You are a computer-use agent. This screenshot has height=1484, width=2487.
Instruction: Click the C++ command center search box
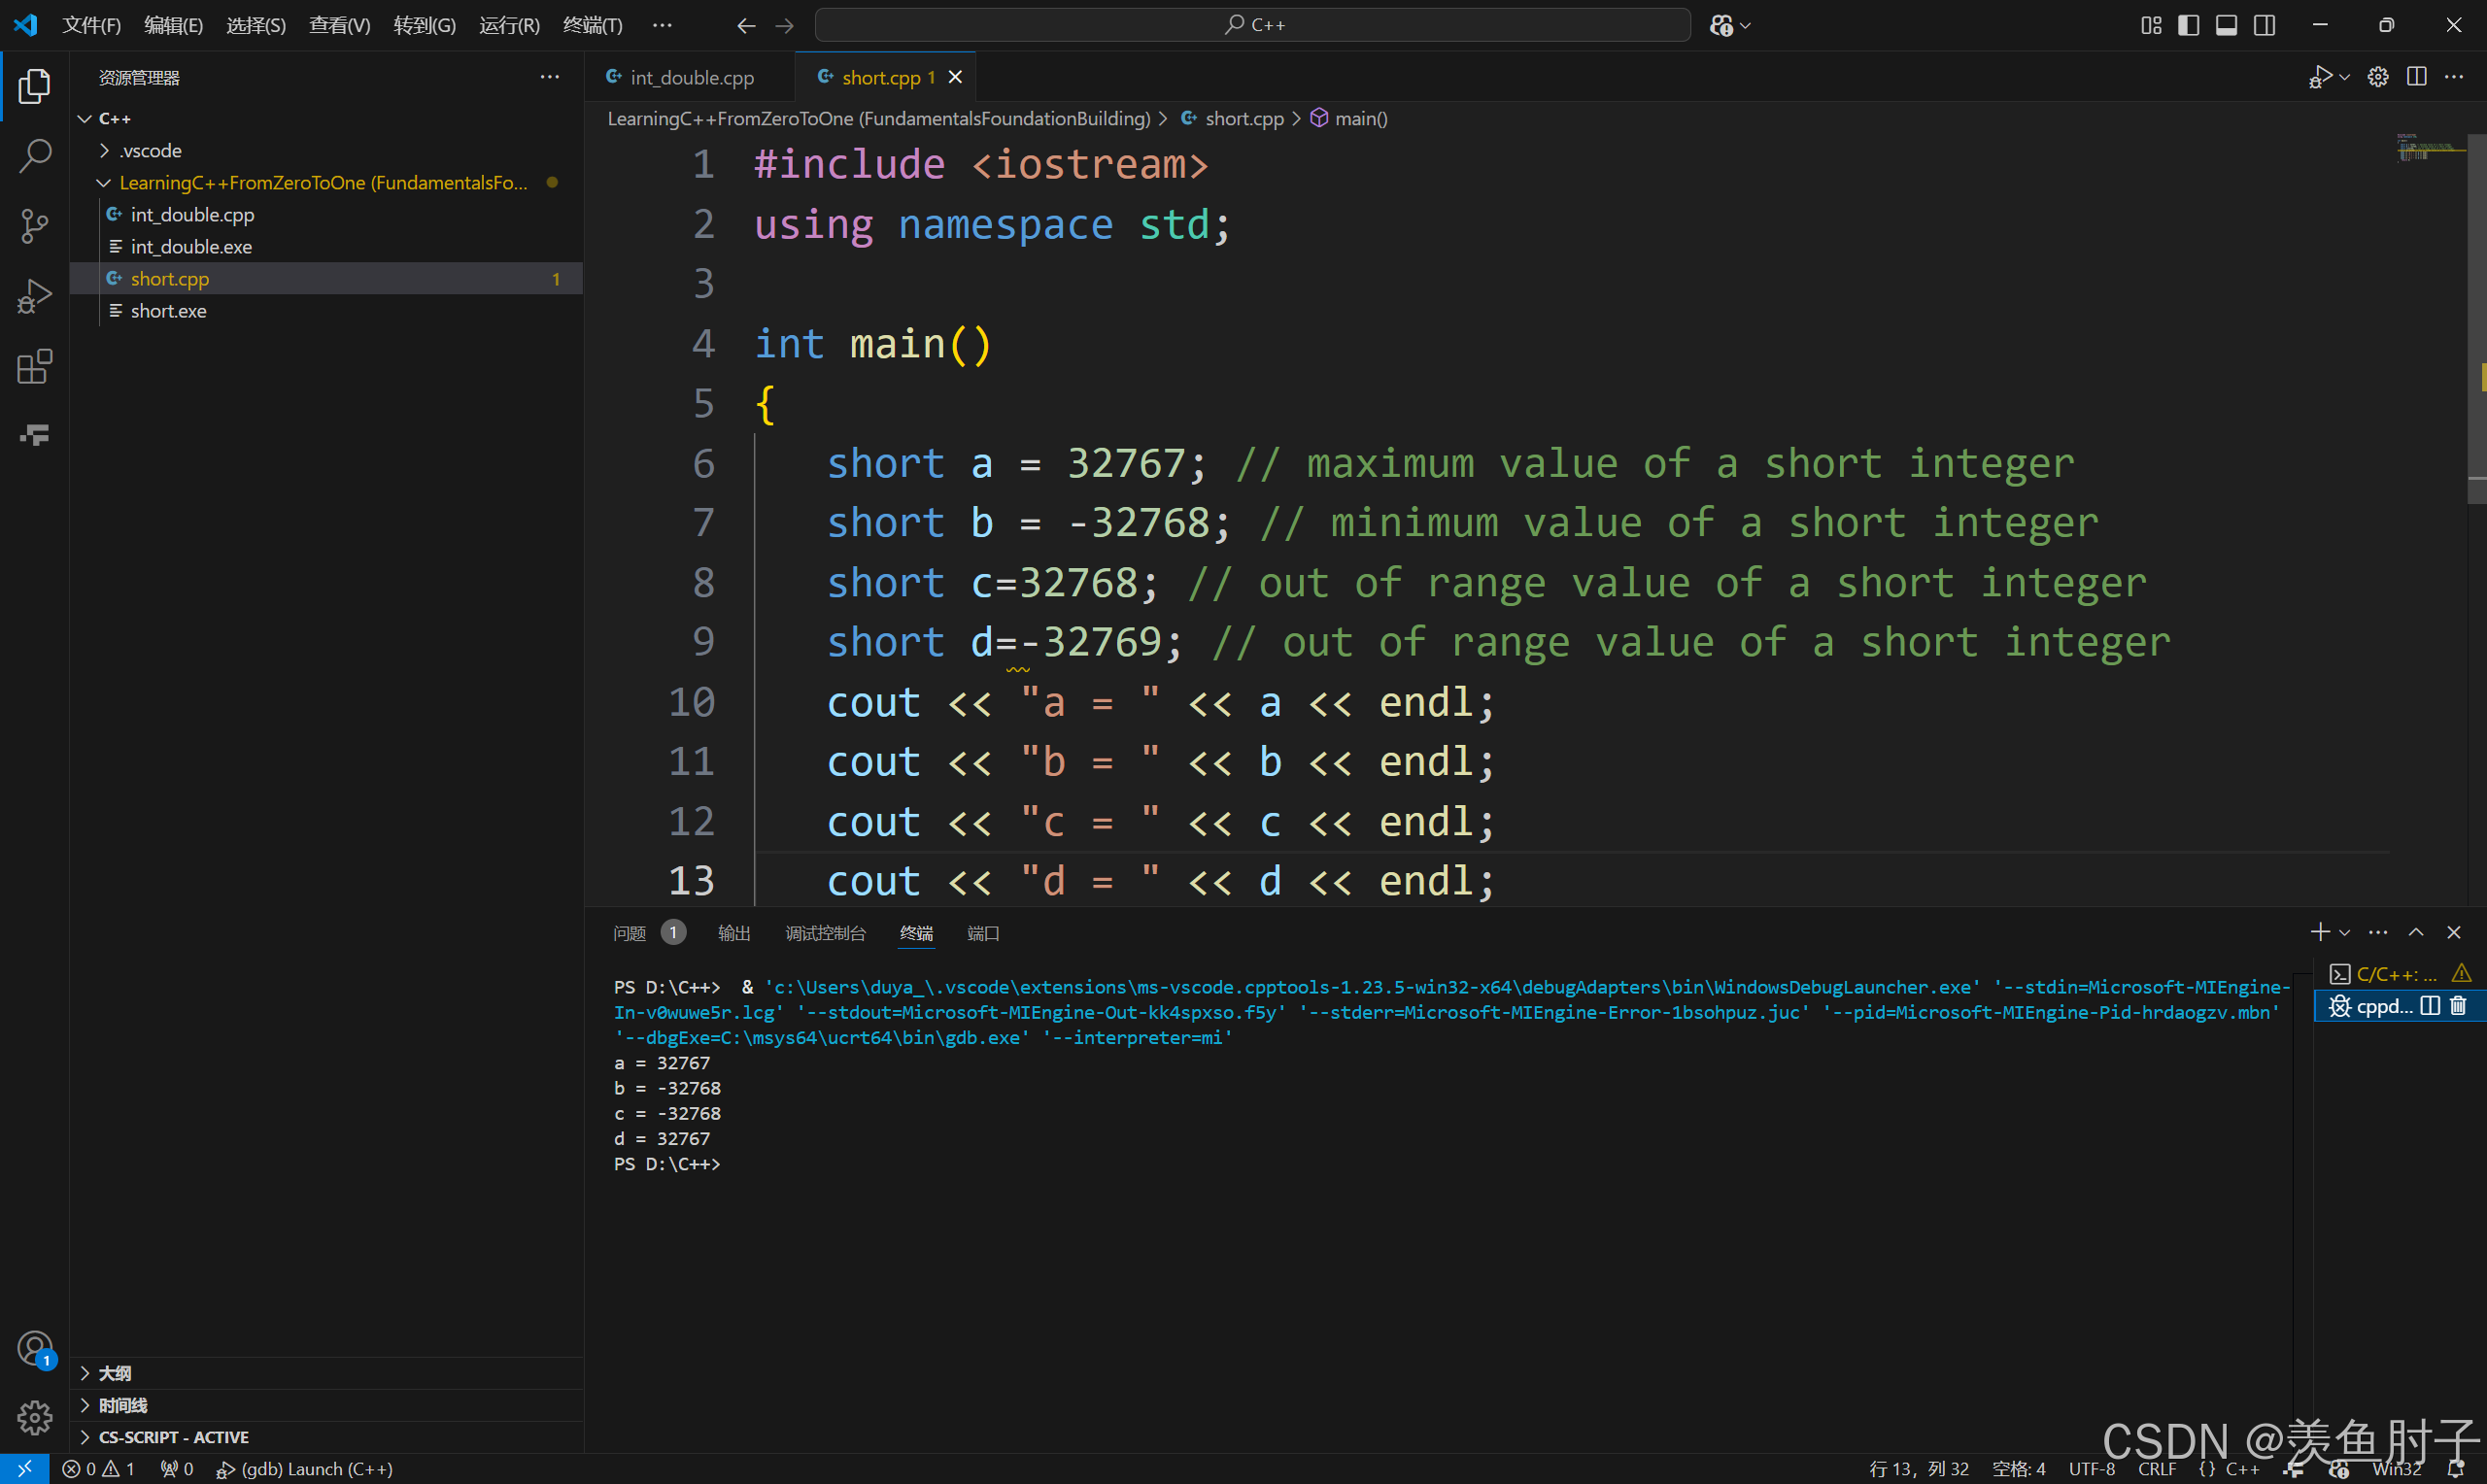pos(1252,25)
